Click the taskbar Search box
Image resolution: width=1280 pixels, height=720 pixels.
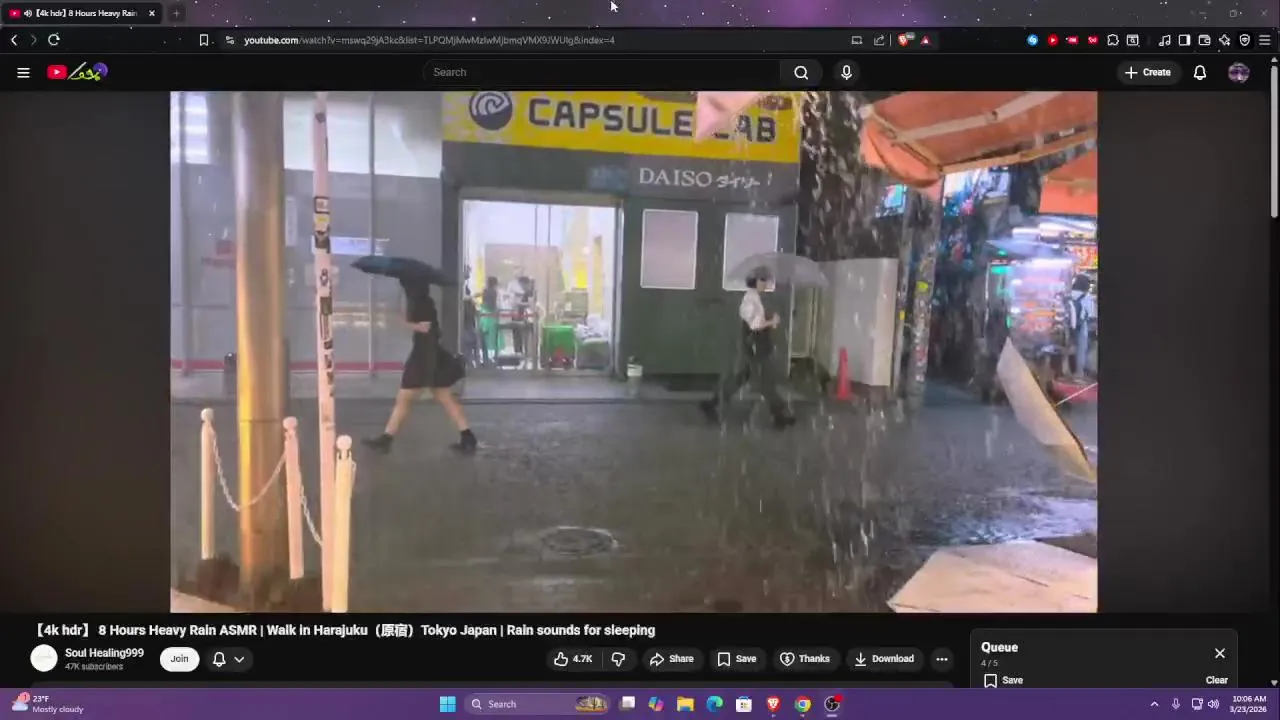pyautogui.click(x=539, y=704)
